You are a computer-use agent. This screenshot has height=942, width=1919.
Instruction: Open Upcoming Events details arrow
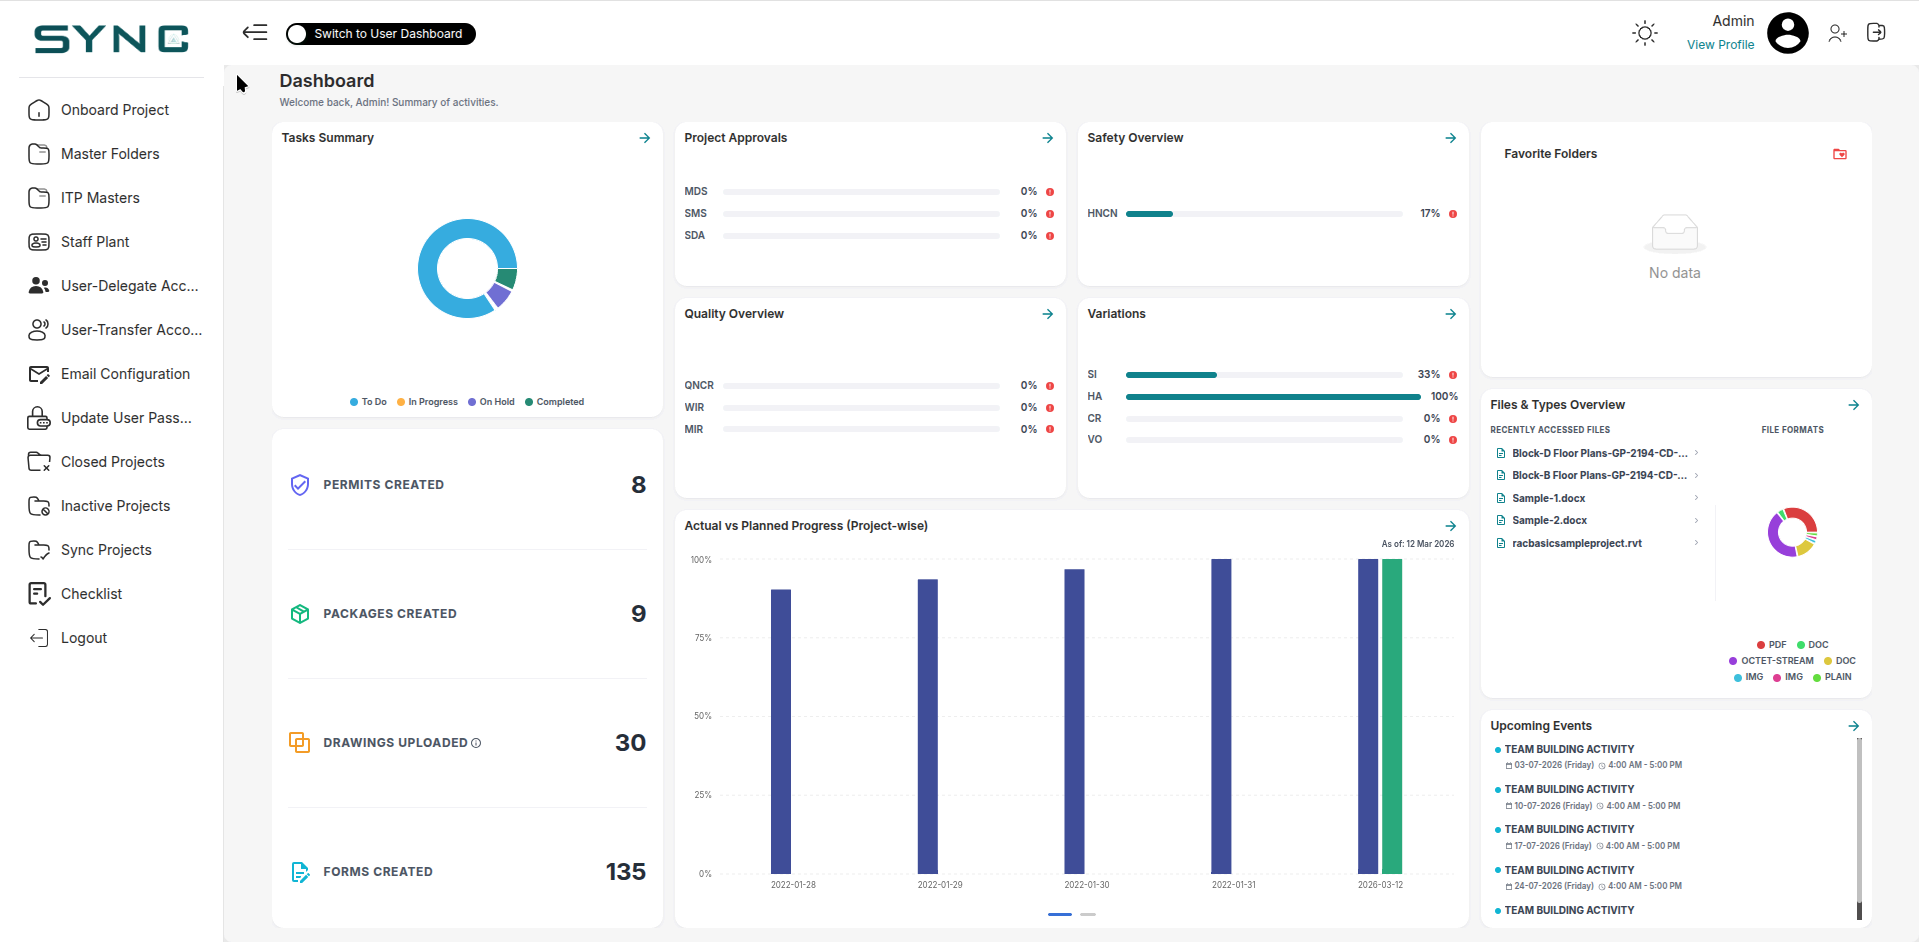pos(1854,726)
